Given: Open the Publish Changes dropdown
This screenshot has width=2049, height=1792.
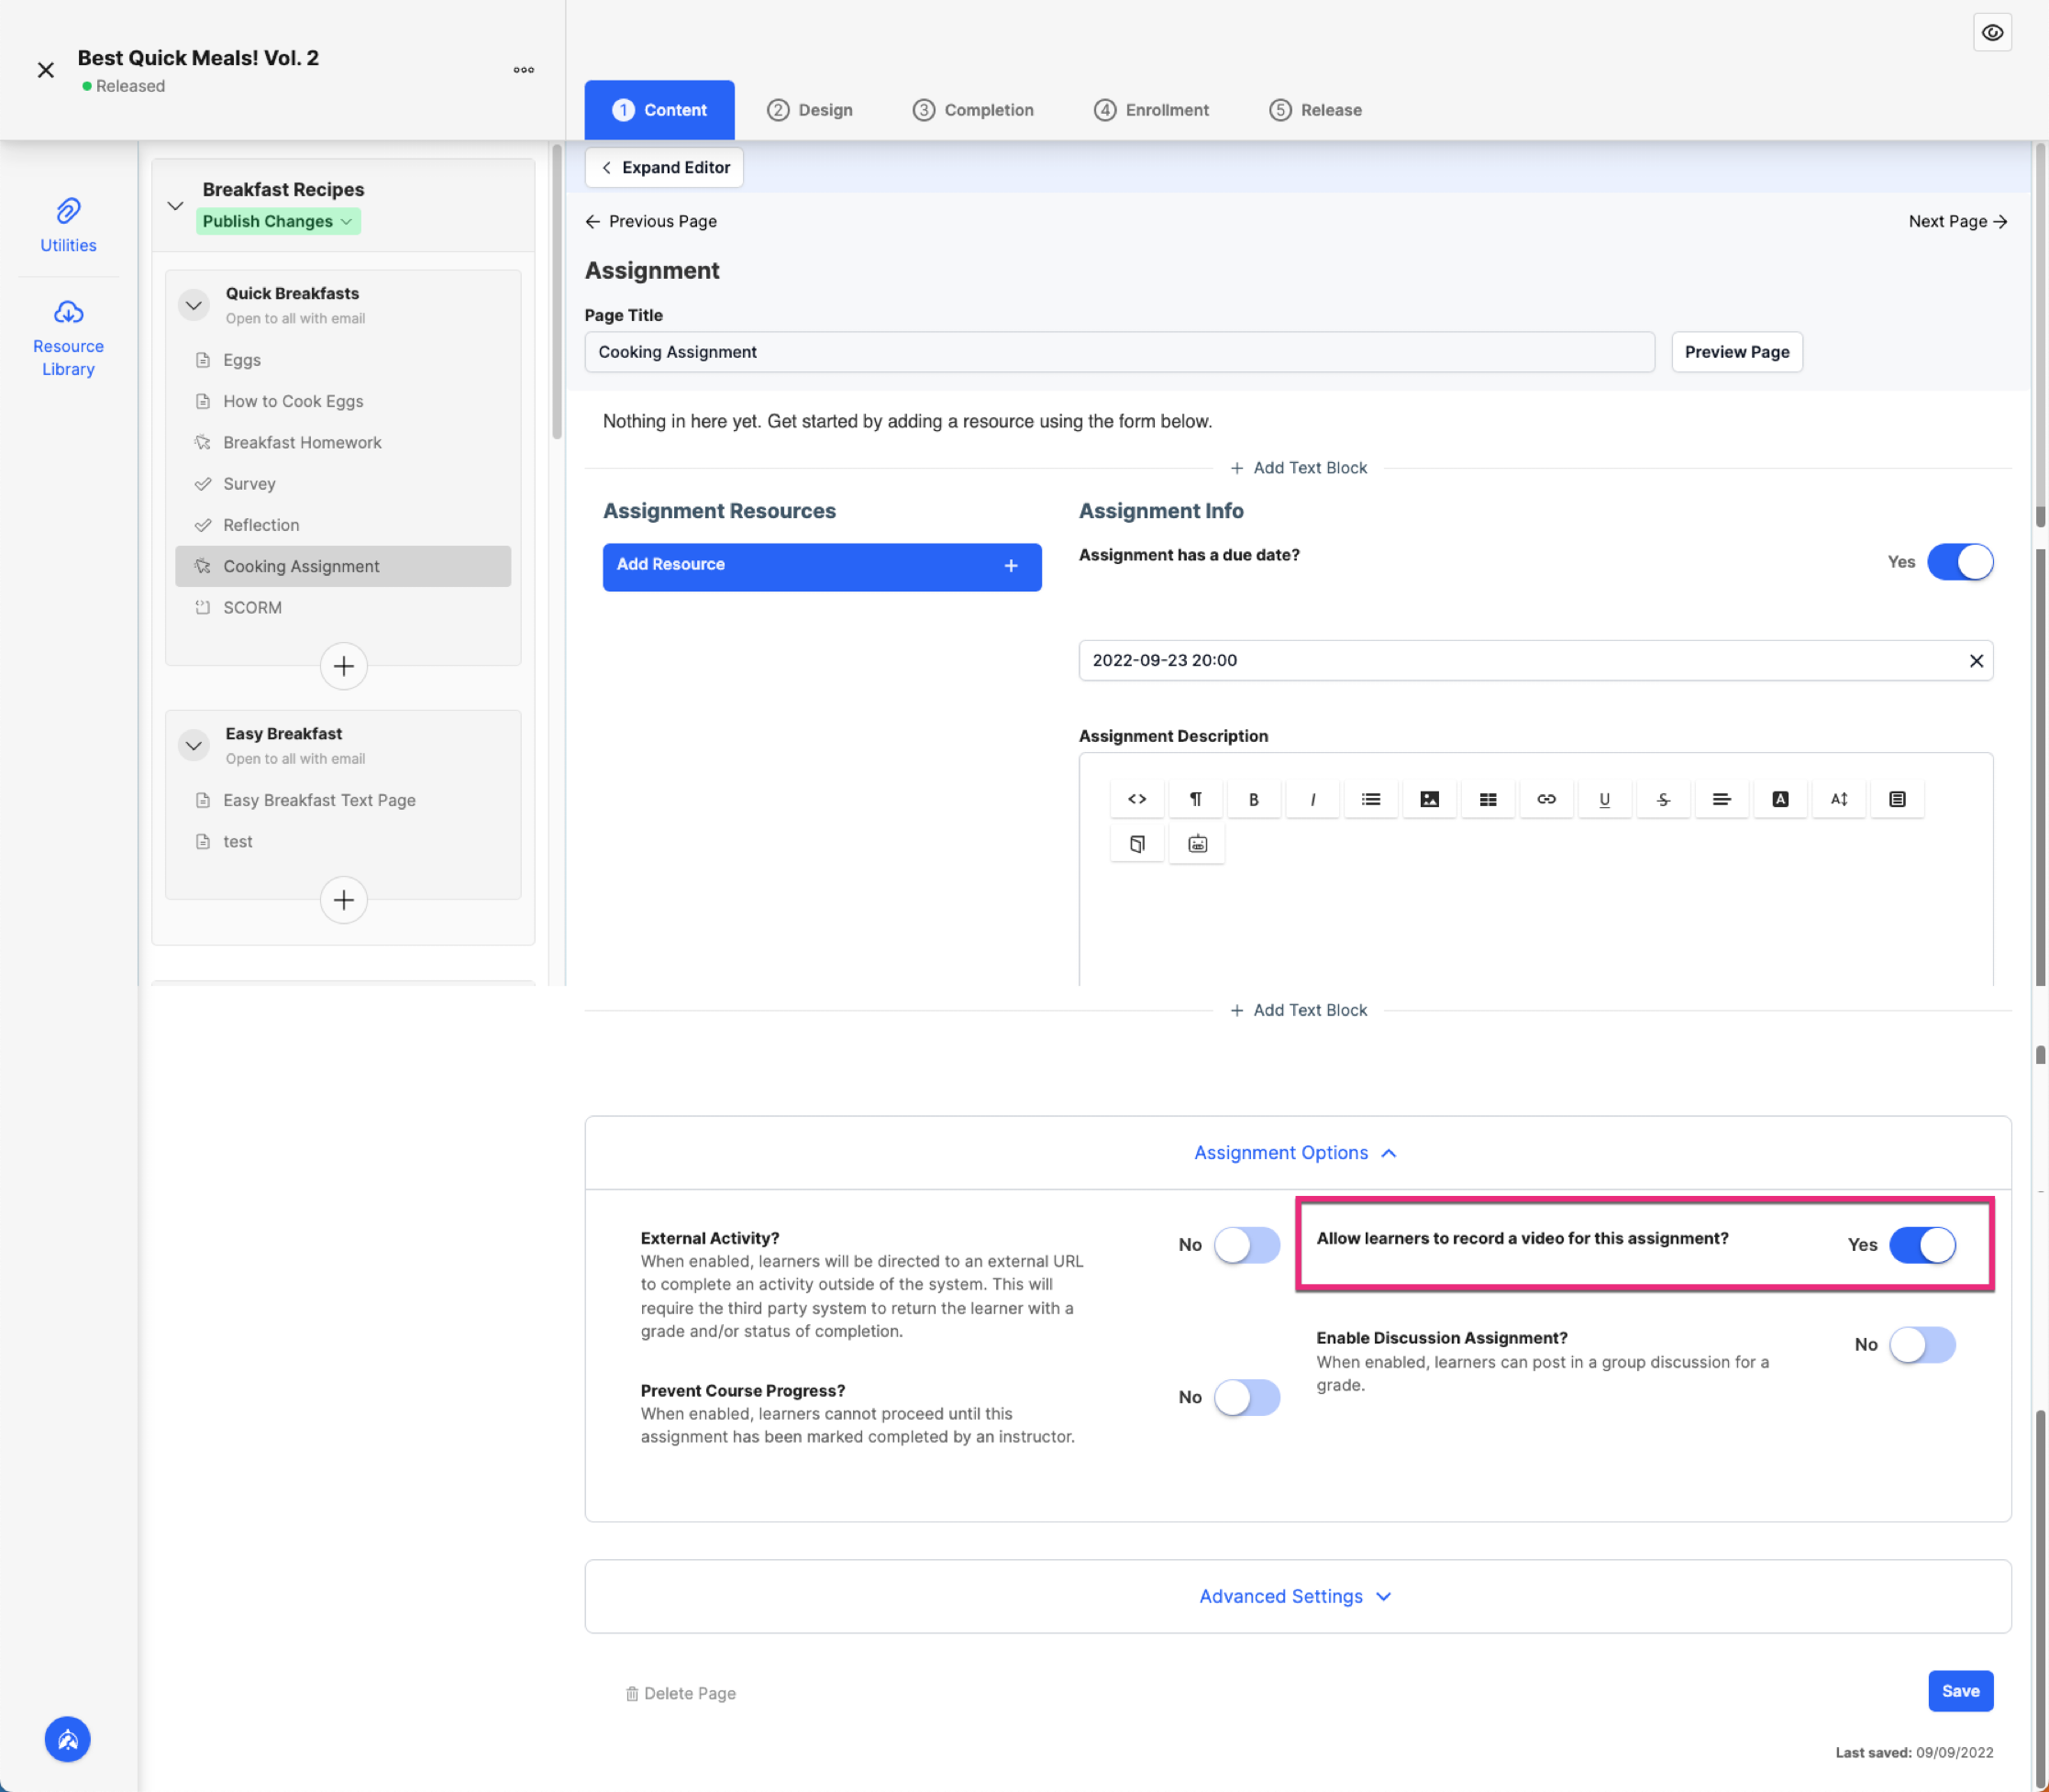Looking at the screenshot, I should 277,221.
